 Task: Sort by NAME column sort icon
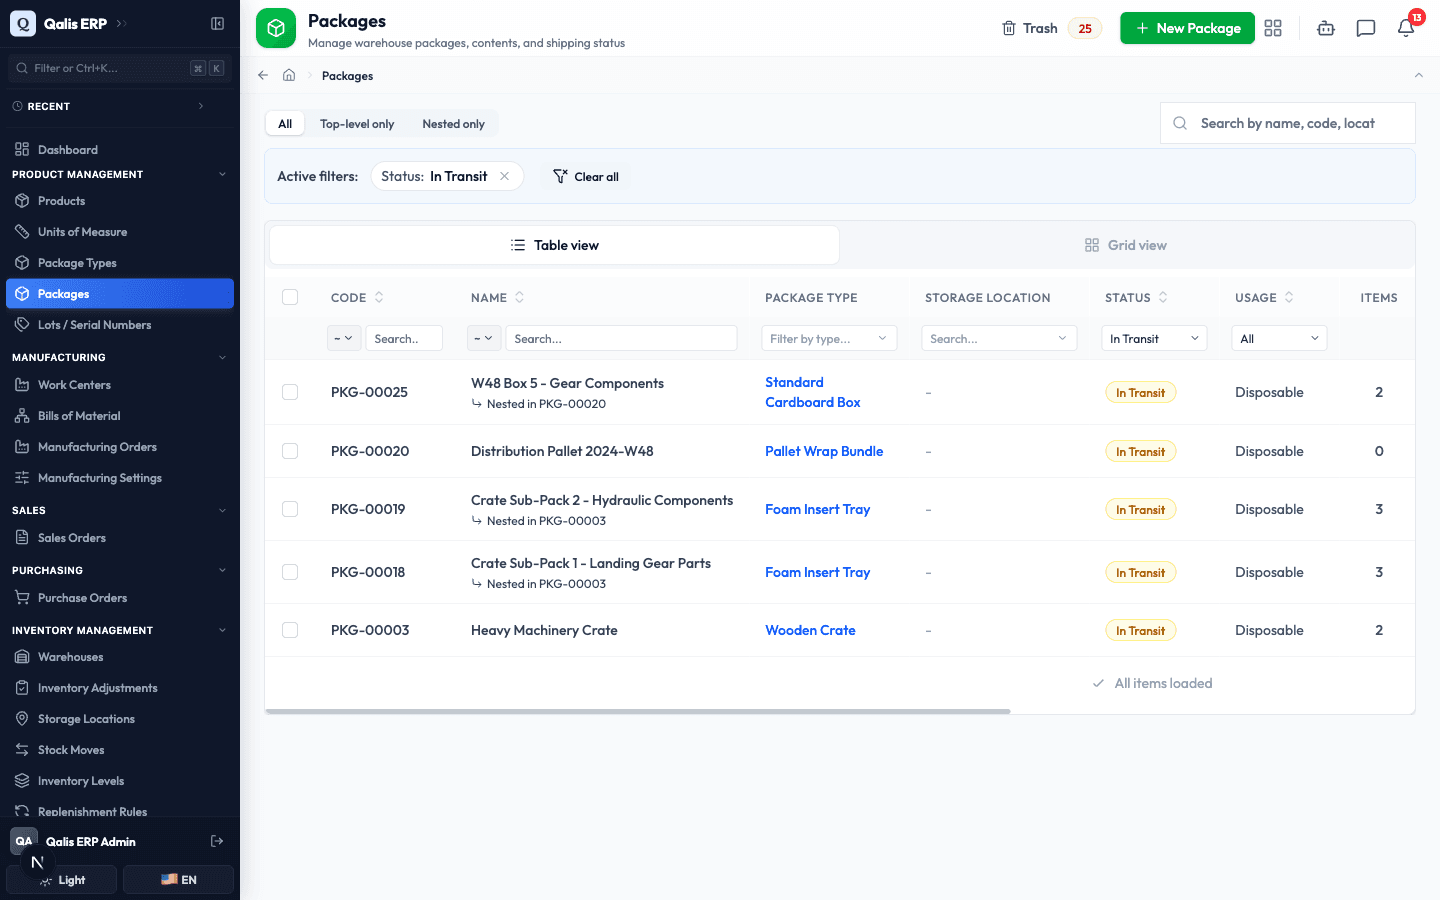[519, 297]
